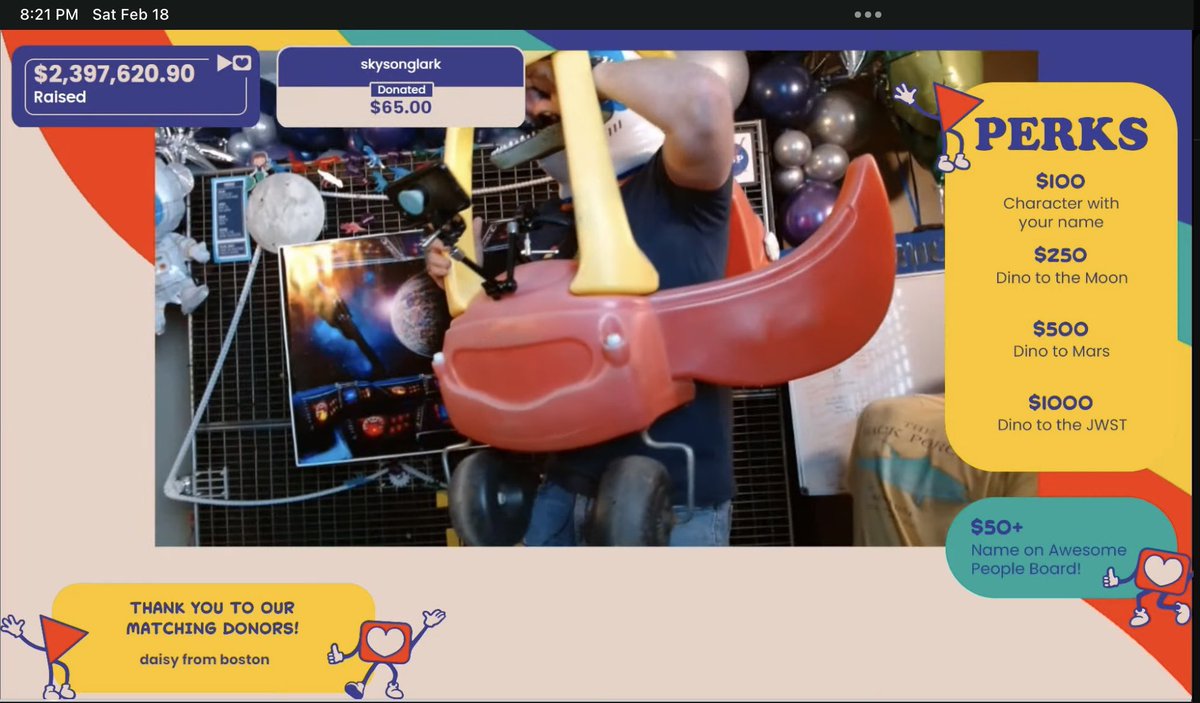Select the Donated label badge

coord(400,90)
